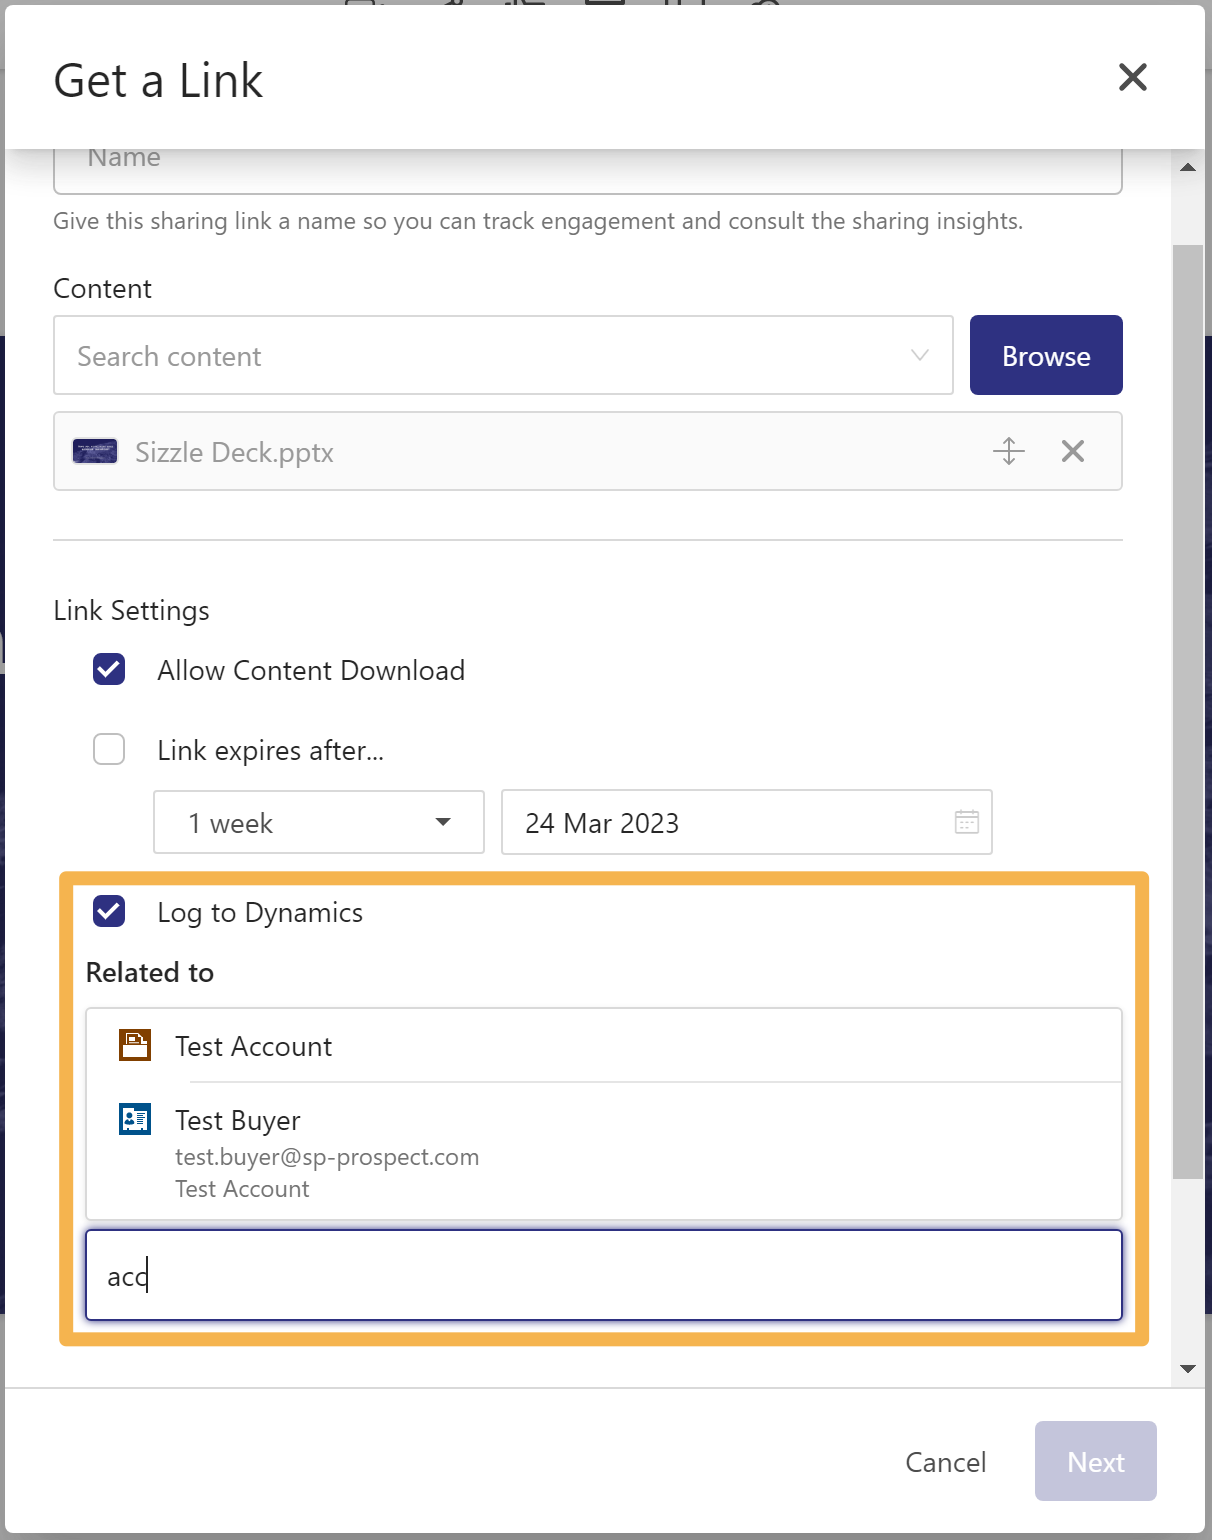Remove Sizzle Deck.pptx from content
Screen dimensions: 1212x1540
coord(1072,452)
